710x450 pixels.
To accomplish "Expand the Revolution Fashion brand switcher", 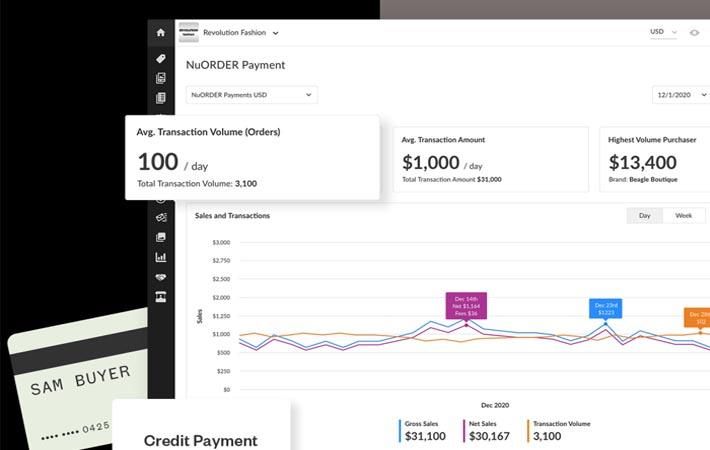I will click(240, 33).
